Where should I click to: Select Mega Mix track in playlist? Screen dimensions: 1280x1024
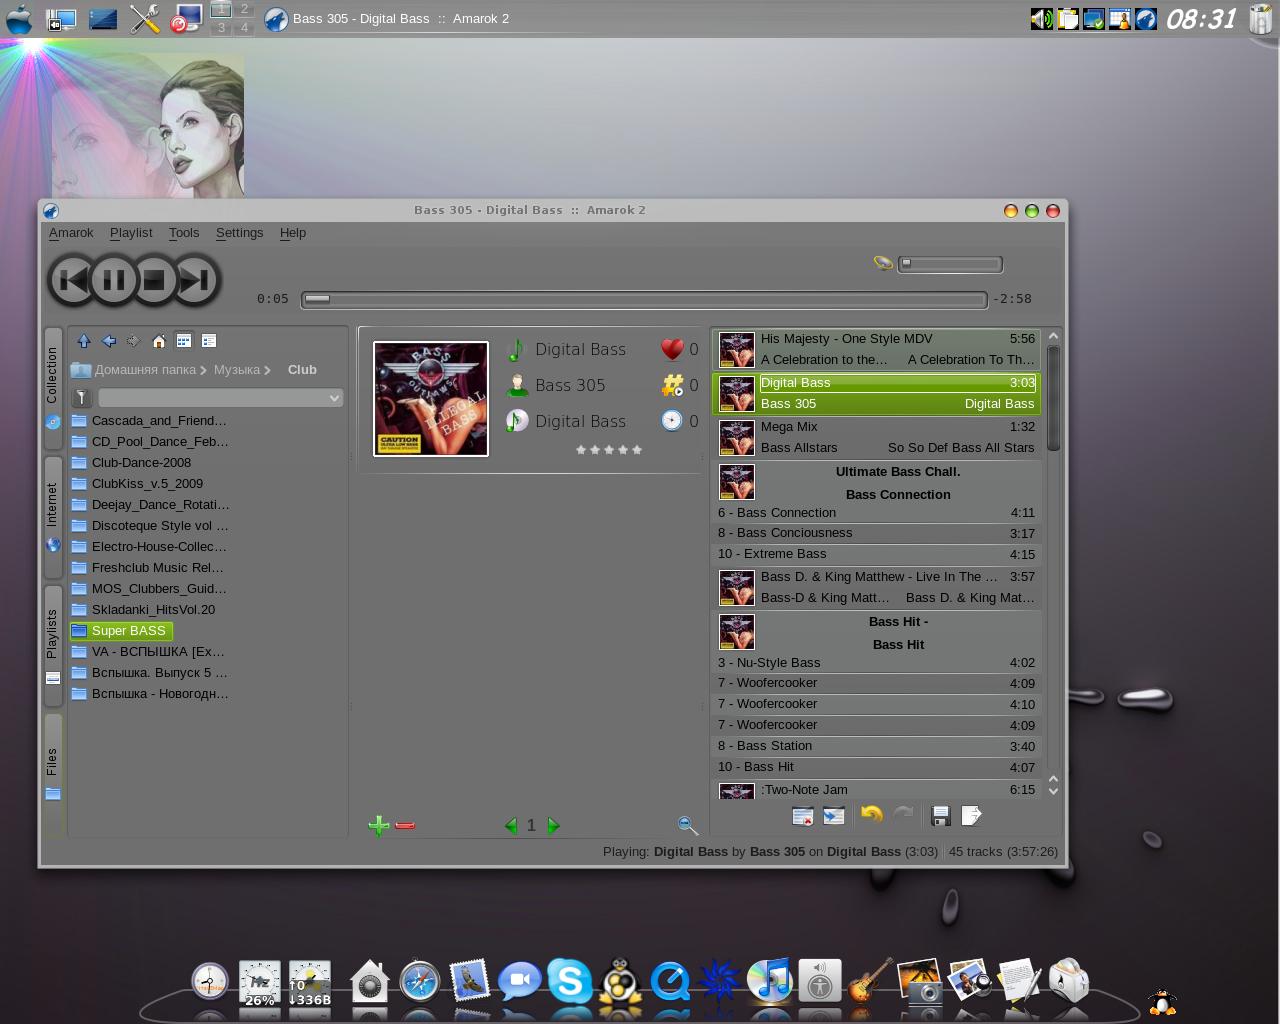pyautogui.click(x=877, y=437)
